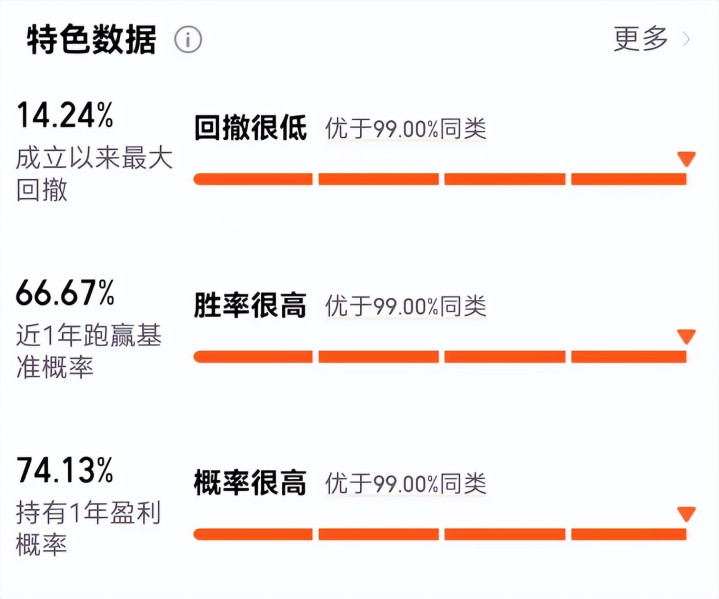
Task: Click the triangle marker above 概率很高 bar
Action: click(x=686, y=514)
